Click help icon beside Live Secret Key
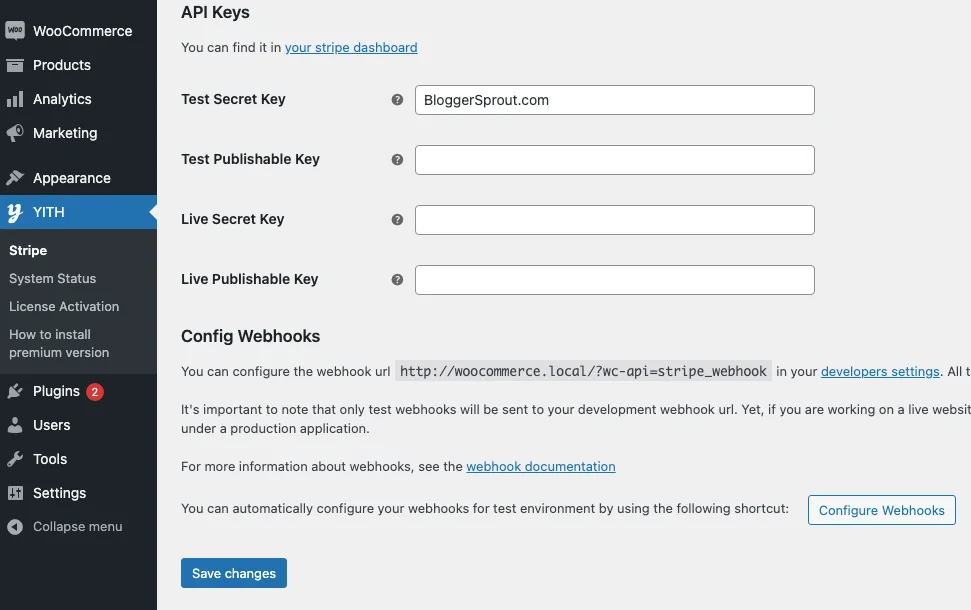 click(x=397, y=220)
